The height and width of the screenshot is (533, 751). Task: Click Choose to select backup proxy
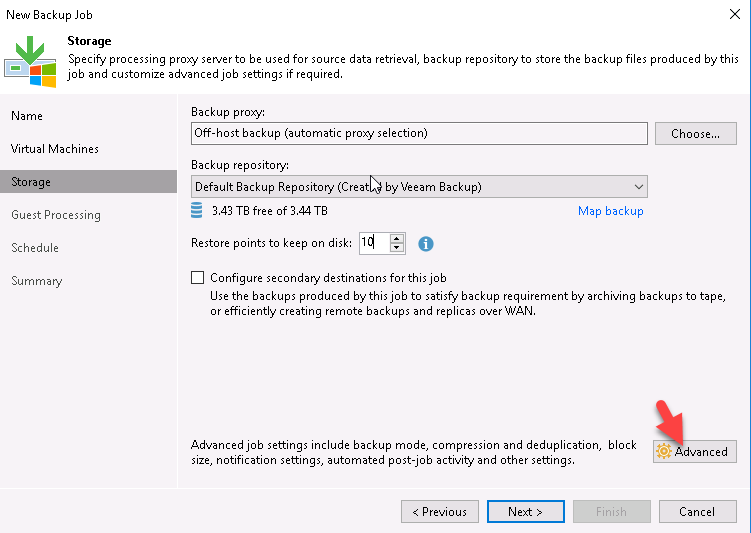[x=696, y=133]
